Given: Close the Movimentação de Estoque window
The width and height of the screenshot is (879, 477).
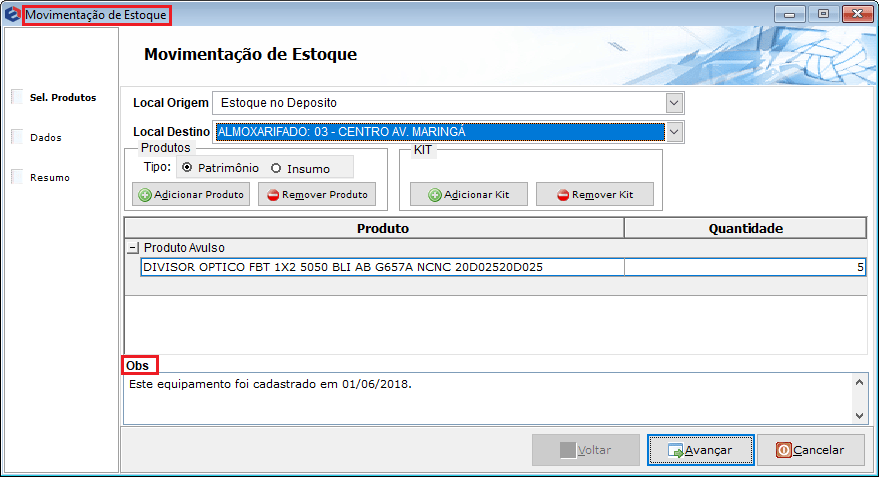Looking at the screenshot, I should 857,14.
